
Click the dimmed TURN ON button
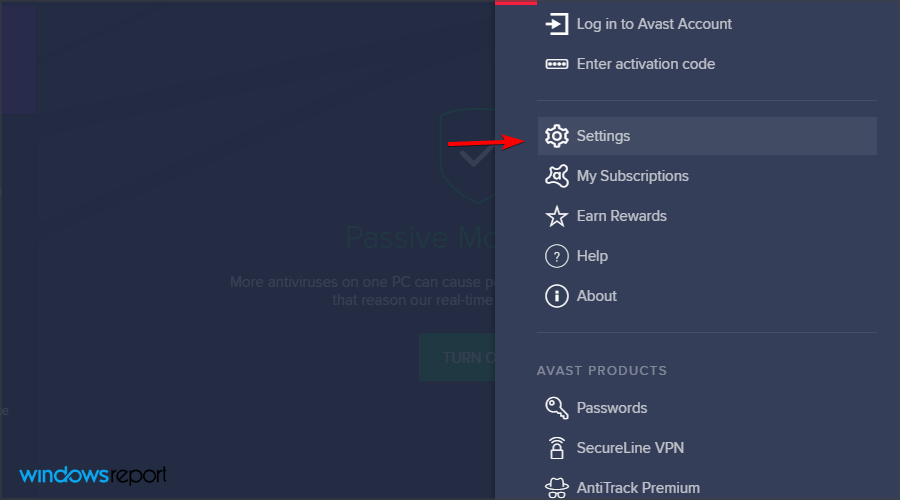(x=457, y=357)
